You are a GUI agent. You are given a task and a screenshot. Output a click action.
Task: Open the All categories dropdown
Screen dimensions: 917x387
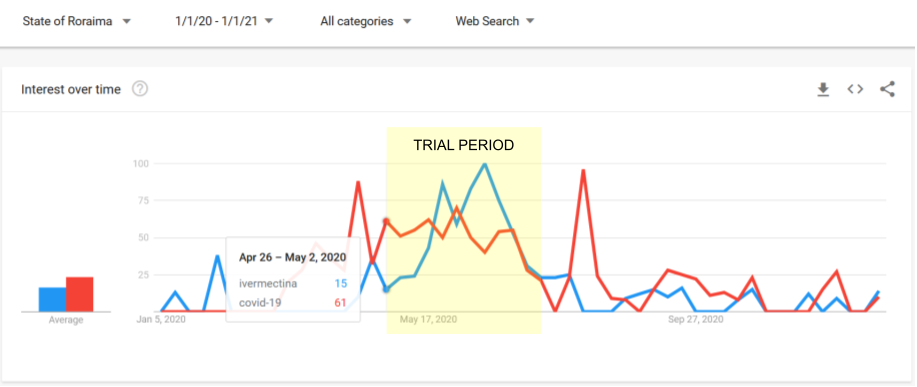[x=366, y=21]
